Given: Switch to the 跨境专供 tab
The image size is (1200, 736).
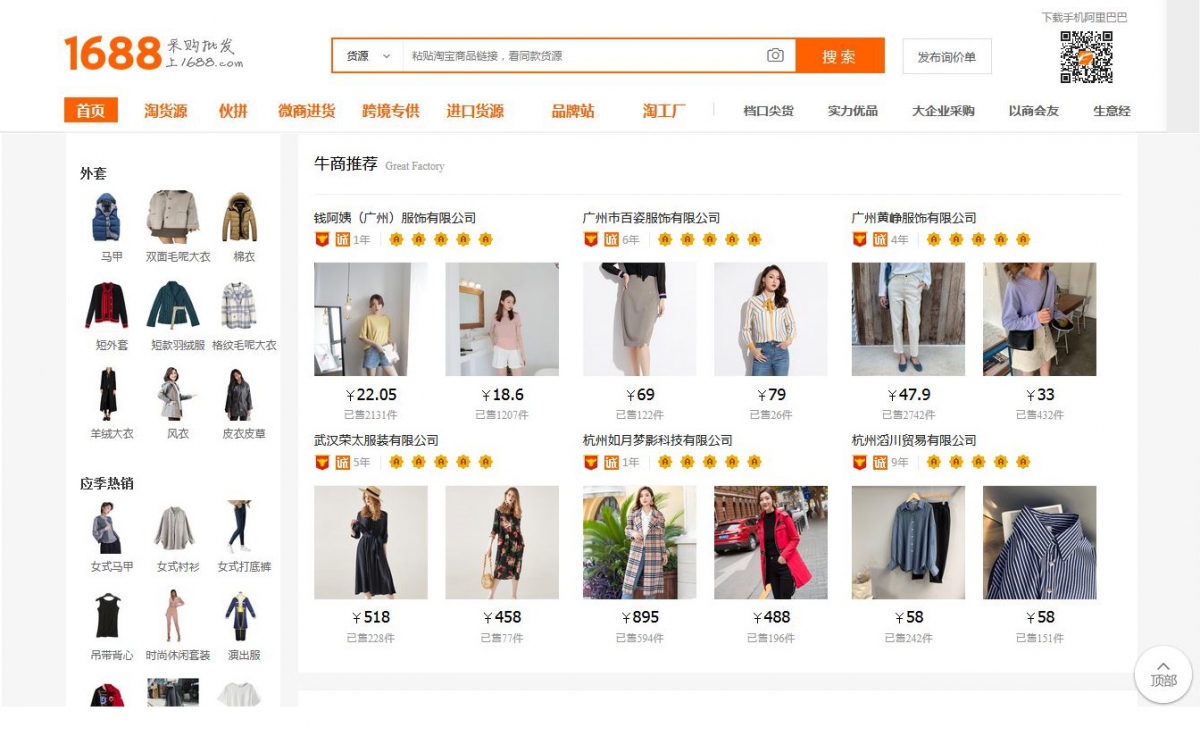Looking at the screenshot, I should click(391, 111).
